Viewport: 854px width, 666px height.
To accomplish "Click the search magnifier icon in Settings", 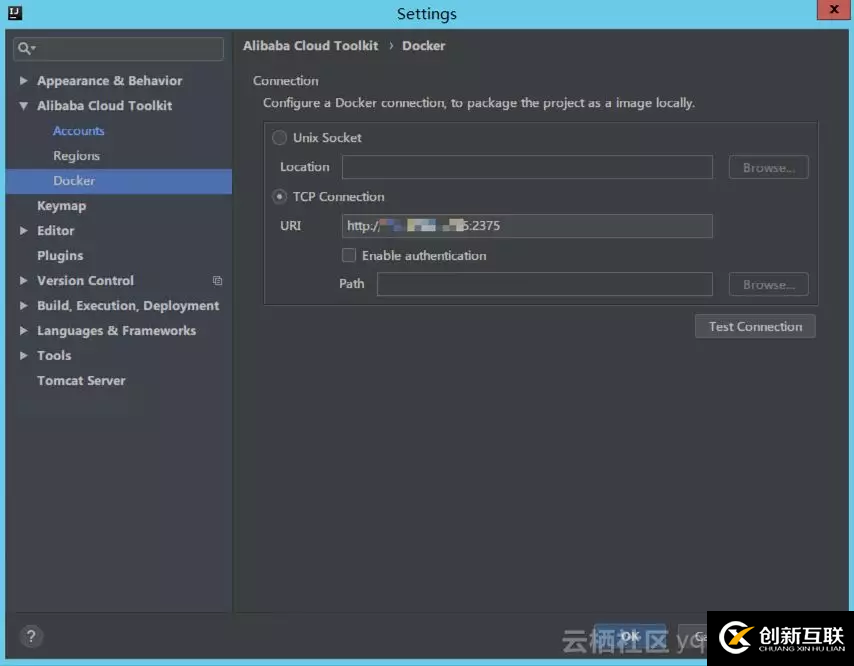I will [25, 48].
